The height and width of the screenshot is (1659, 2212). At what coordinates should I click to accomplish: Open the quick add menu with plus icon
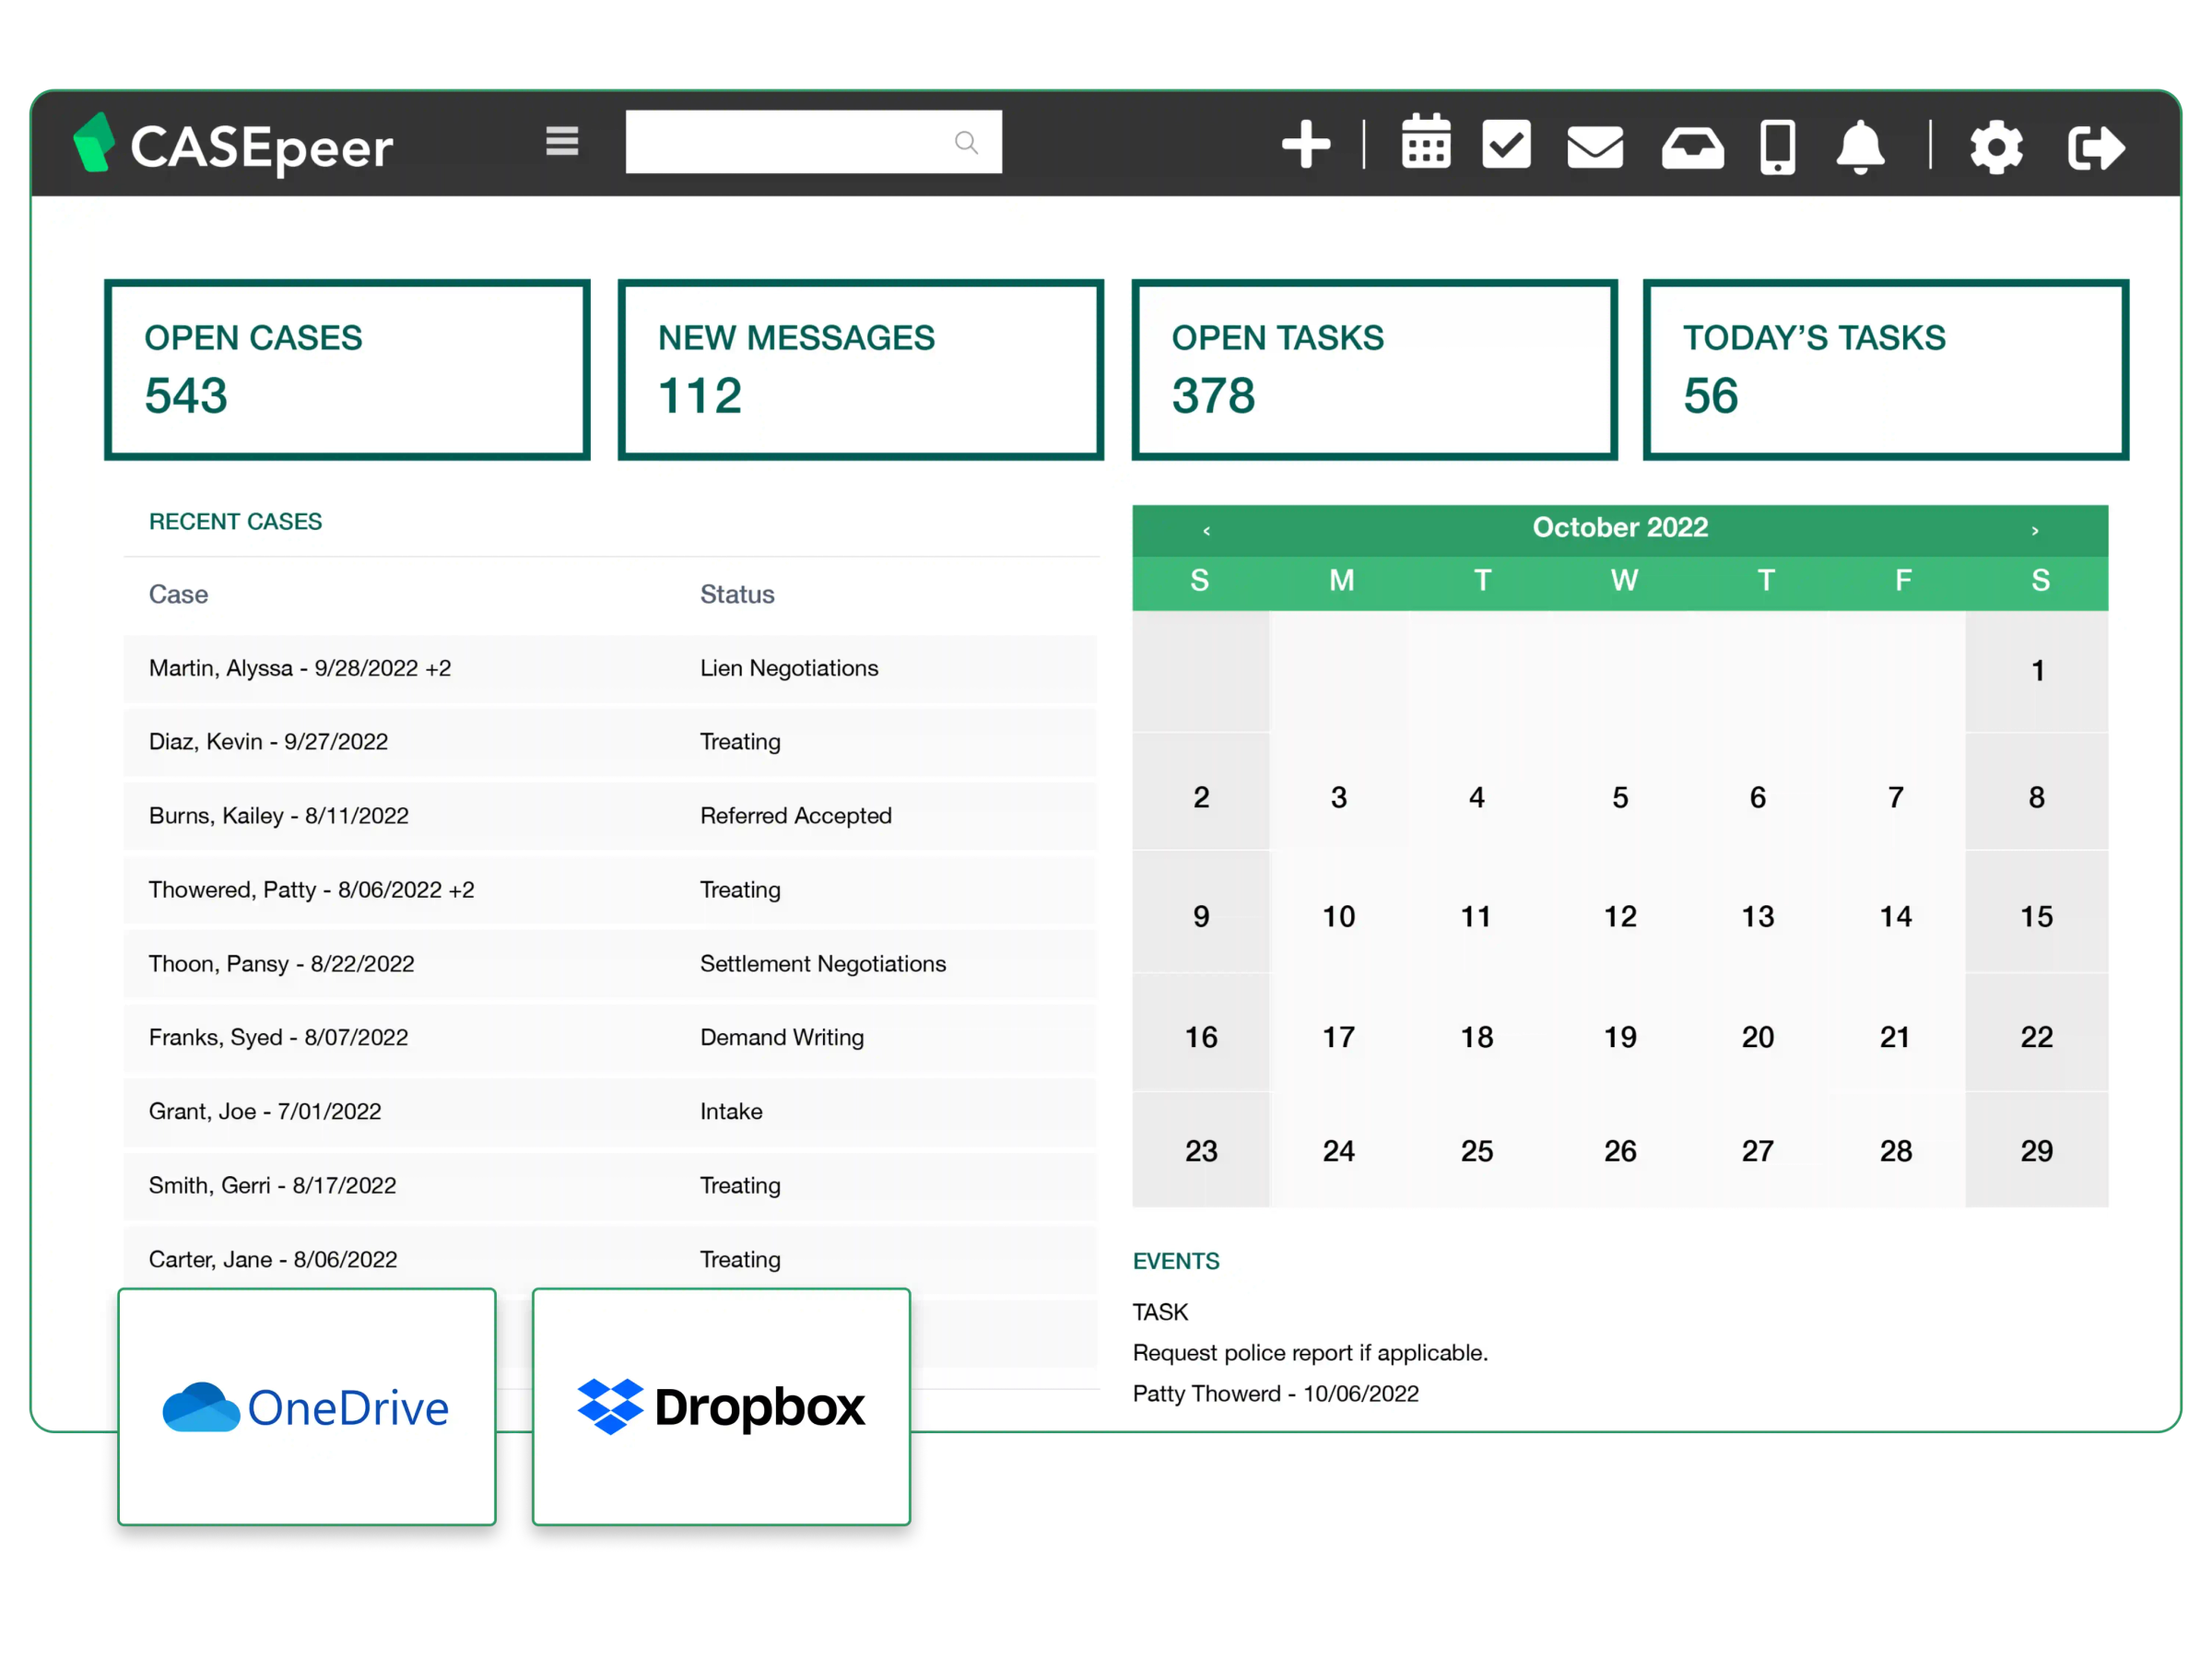(x=1306, y=146)
